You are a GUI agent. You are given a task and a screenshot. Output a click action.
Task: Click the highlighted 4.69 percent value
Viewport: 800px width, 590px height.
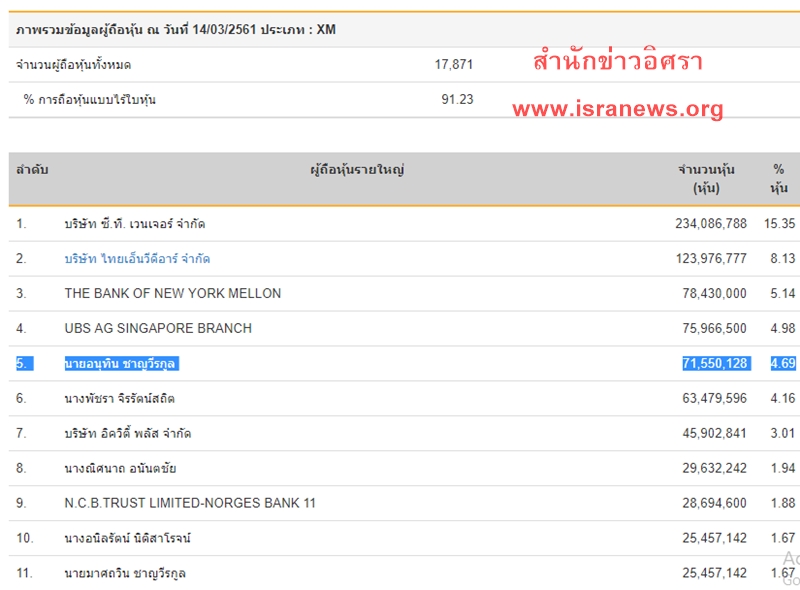783,364
